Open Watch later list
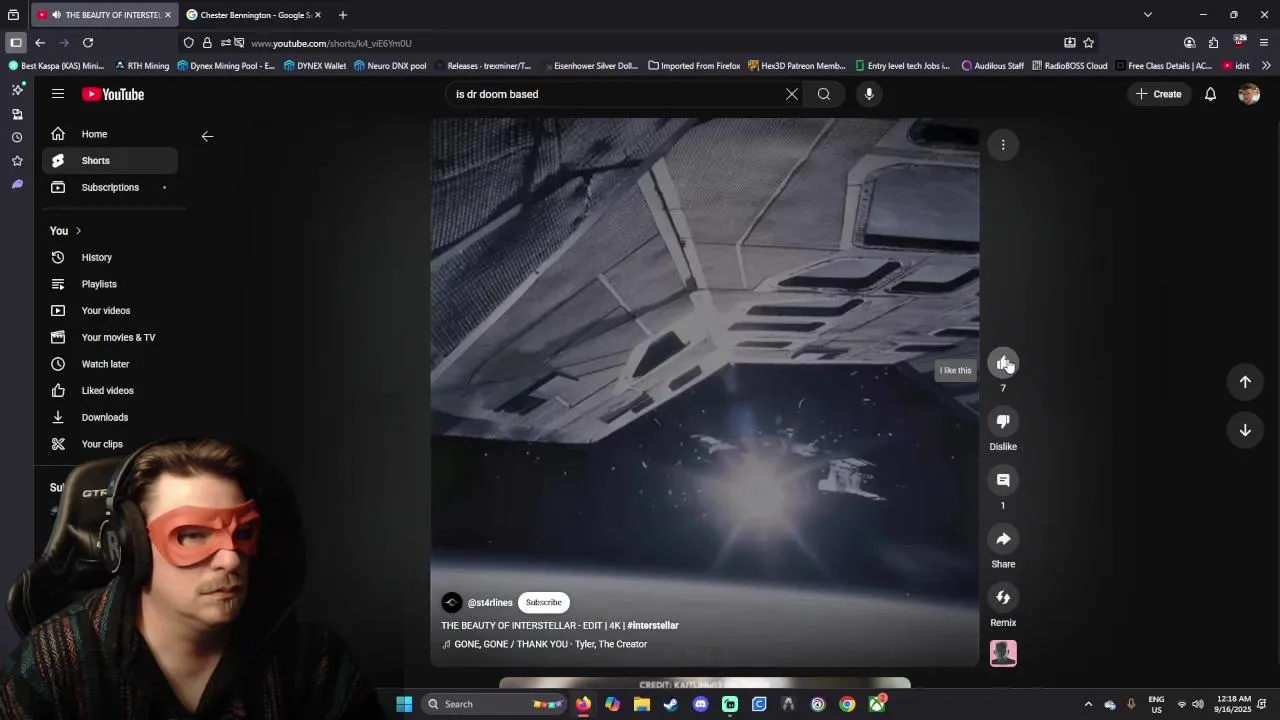Image resolution: width=1280 pixels, height=720 pixels. 110,364
